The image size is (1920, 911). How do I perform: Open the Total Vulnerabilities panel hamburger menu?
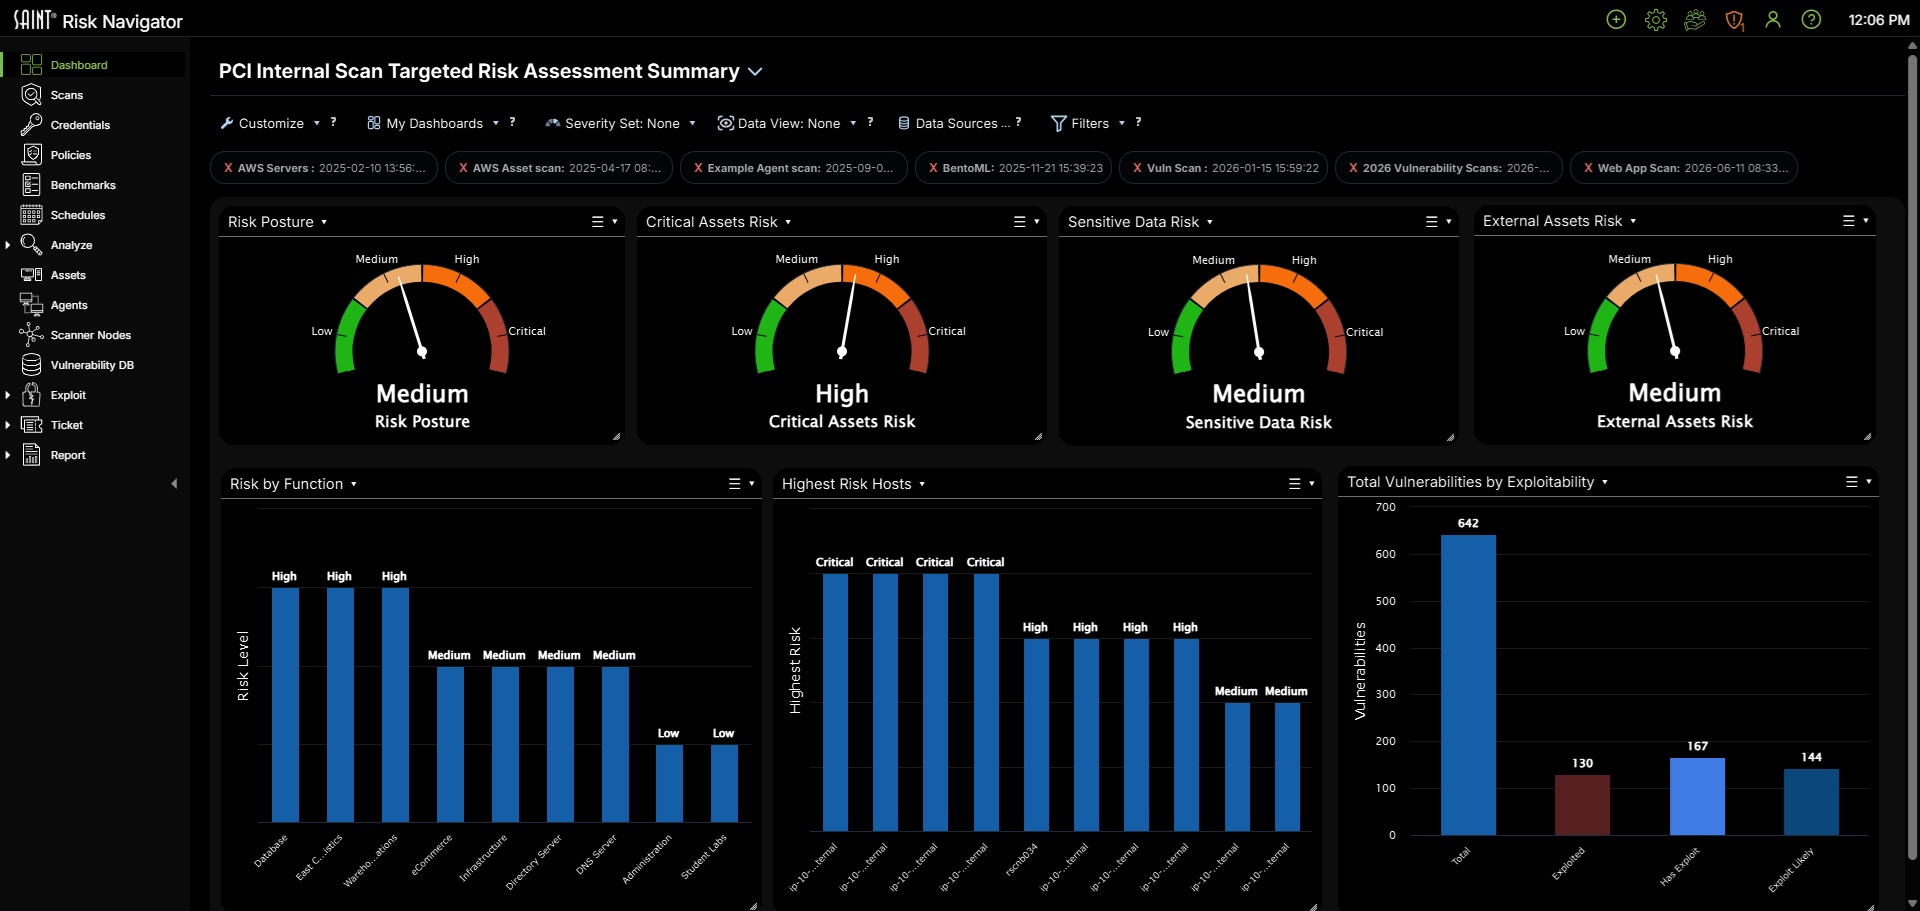[x=1852, y=482]
